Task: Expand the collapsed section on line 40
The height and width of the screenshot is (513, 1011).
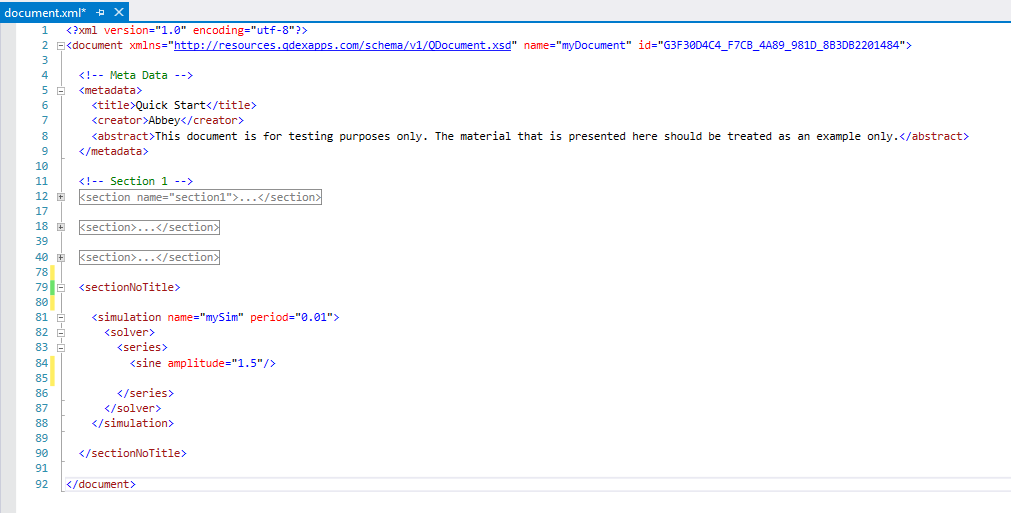Action: click(61, 257)
